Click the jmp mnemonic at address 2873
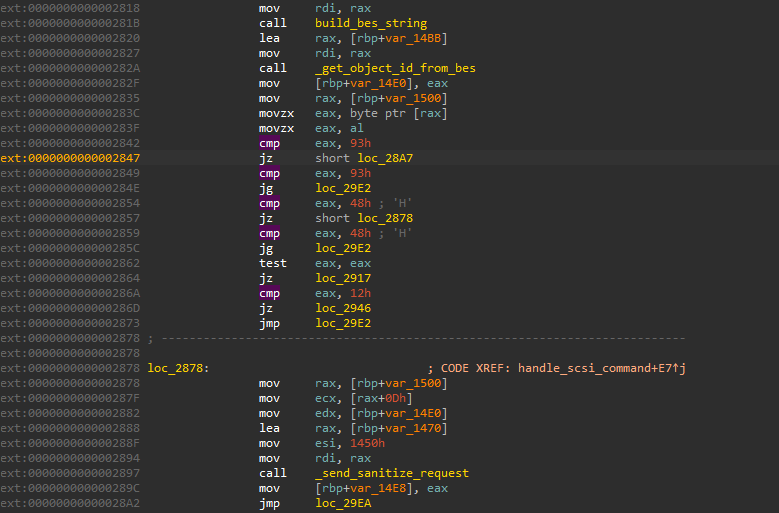This screenshot has width=779, height=513. click(269, 323)
